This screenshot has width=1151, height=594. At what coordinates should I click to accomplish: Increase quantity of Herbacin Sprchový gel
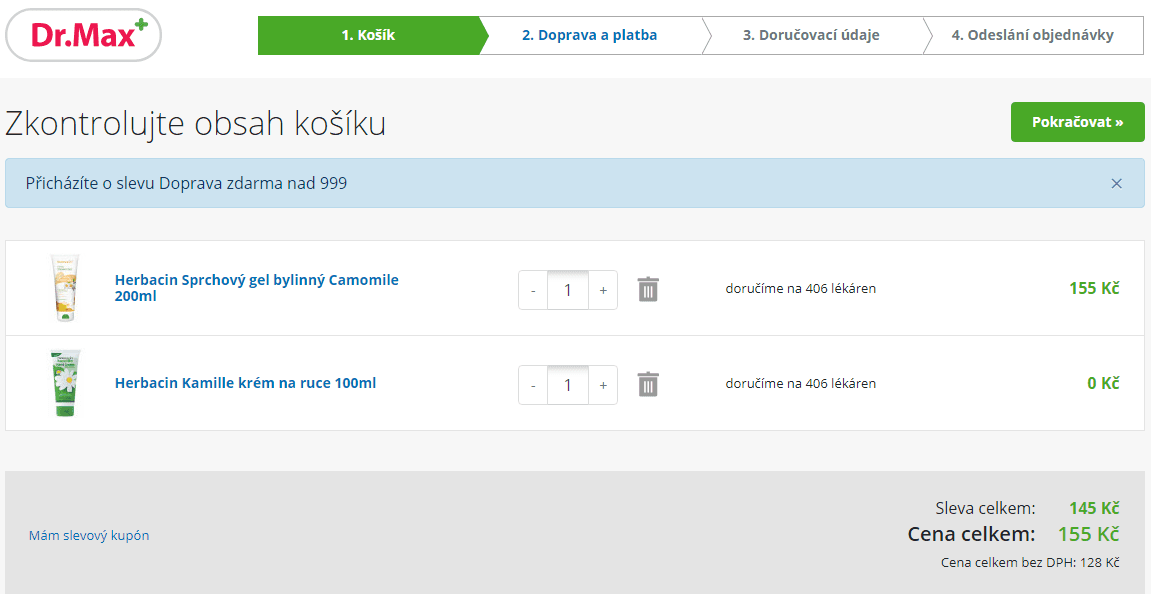pyautogui.click(x=603, y=290)
